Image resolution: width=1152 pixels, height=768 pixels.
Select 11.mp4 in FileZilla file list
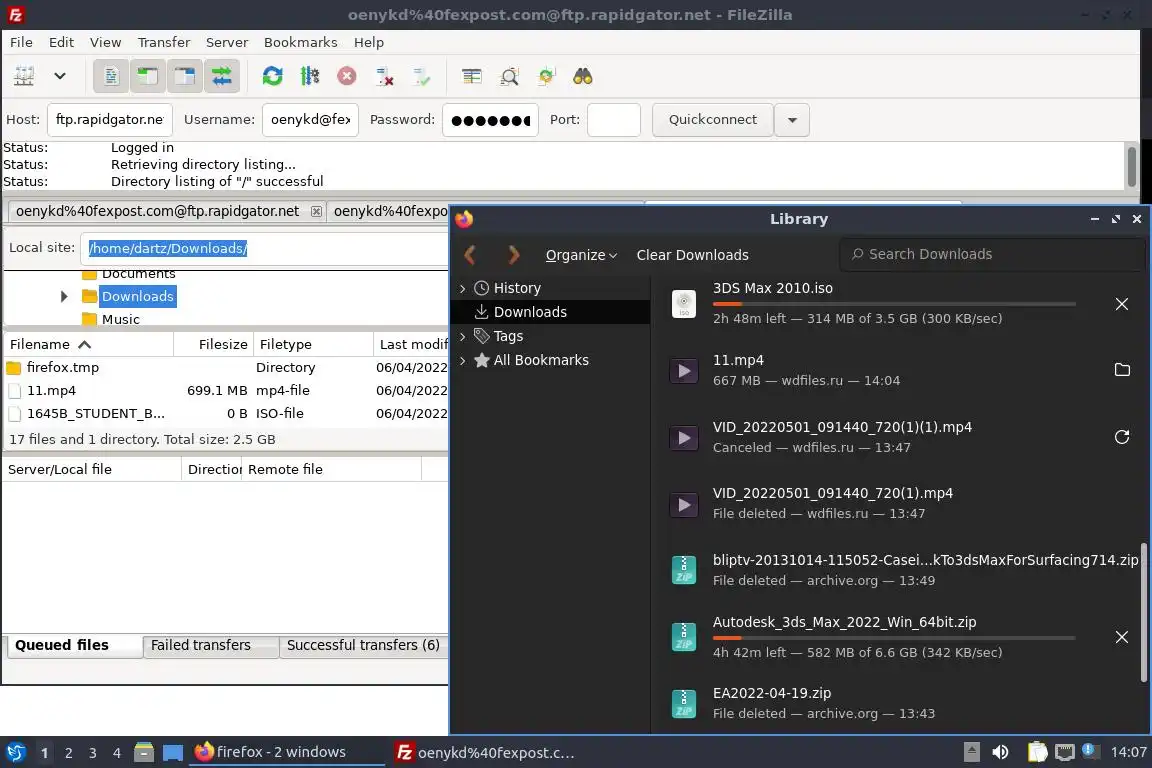pos(226,390)
